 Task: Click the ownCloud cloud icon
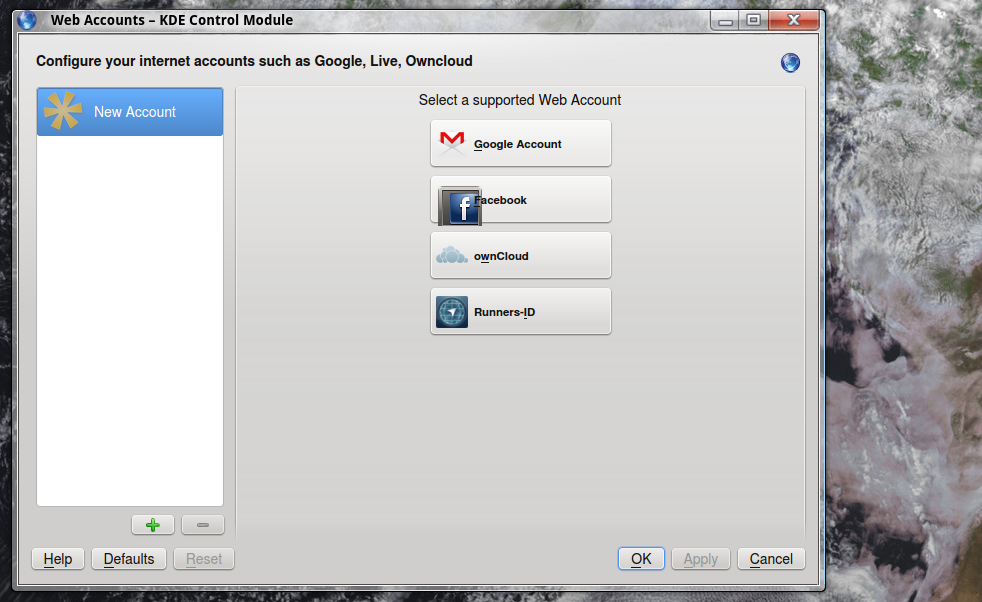pyautogui.click(x=452, y=256)
